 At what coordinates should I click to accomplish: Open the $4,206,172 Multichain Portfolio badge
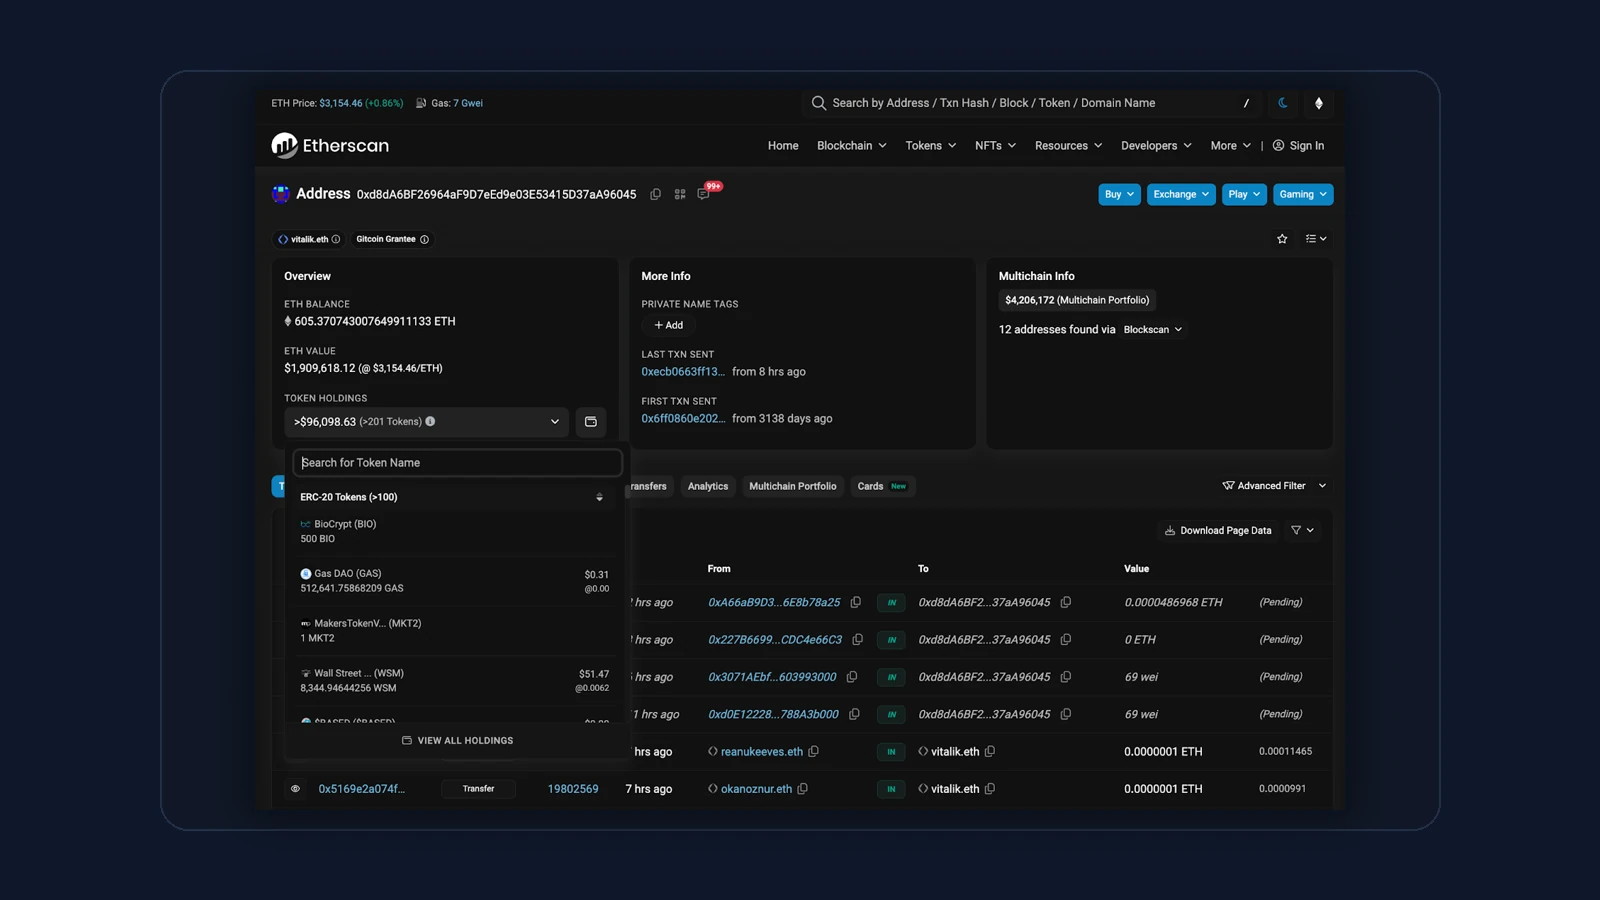[x=1077, y=300]
